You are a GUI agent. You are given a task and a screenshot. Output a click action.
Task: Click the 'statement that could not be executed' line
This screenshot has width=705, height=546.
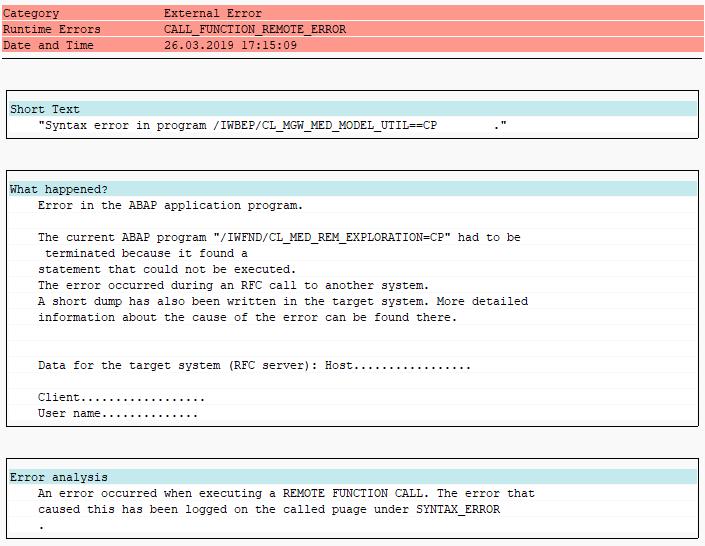tap(167, 269)
